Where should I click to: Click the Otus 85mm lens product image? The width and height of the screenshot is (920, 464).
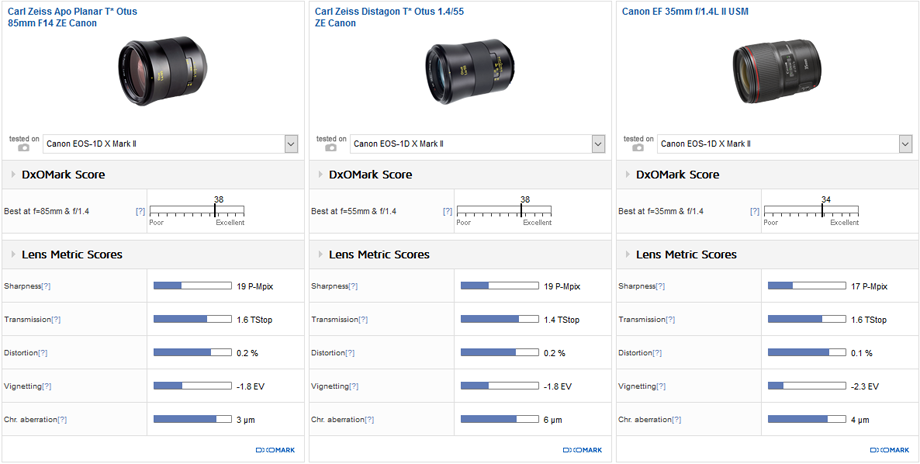[163, 71]
